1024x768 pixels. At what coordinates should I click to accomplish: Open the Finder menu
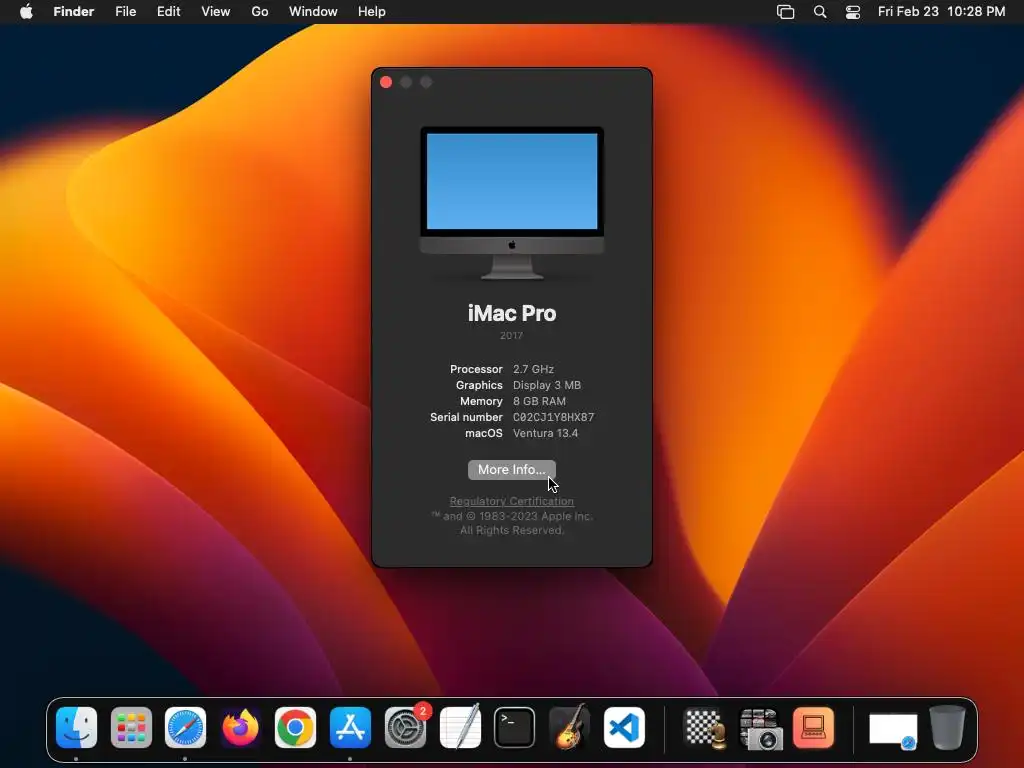click(74, 12)
